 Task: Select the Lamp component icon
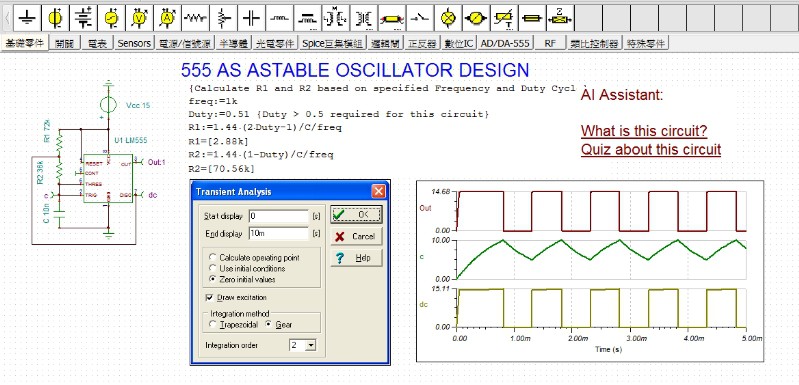pyautogui.click(x=447, y=18)
